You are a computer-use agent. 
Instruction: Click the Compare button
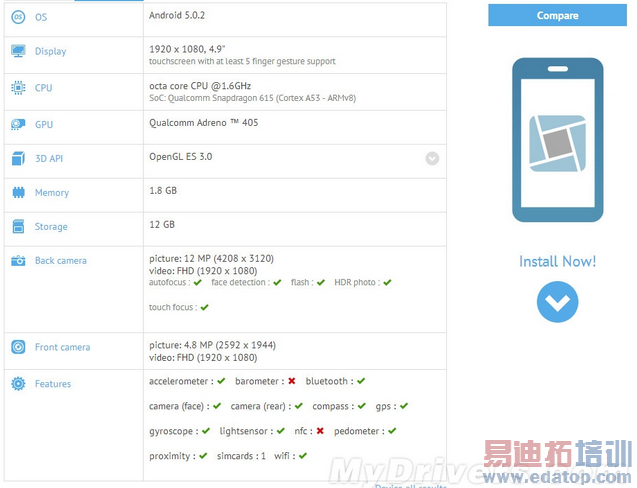point(557,15)
